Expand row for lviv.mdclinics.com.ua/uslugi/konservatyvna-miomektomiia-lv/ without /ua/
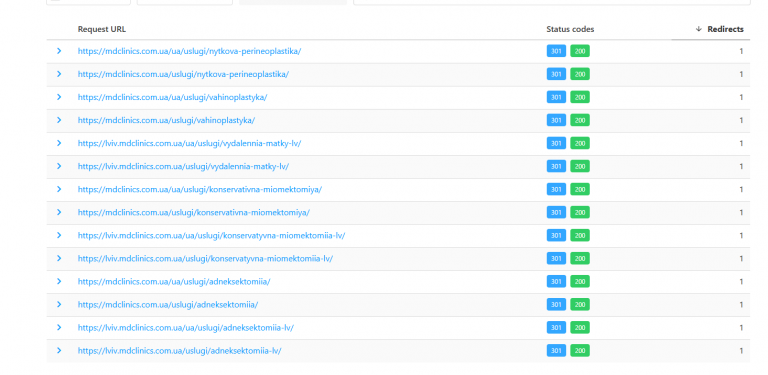Viewport: 768px width, 375px height. click(x=59, y=258)
